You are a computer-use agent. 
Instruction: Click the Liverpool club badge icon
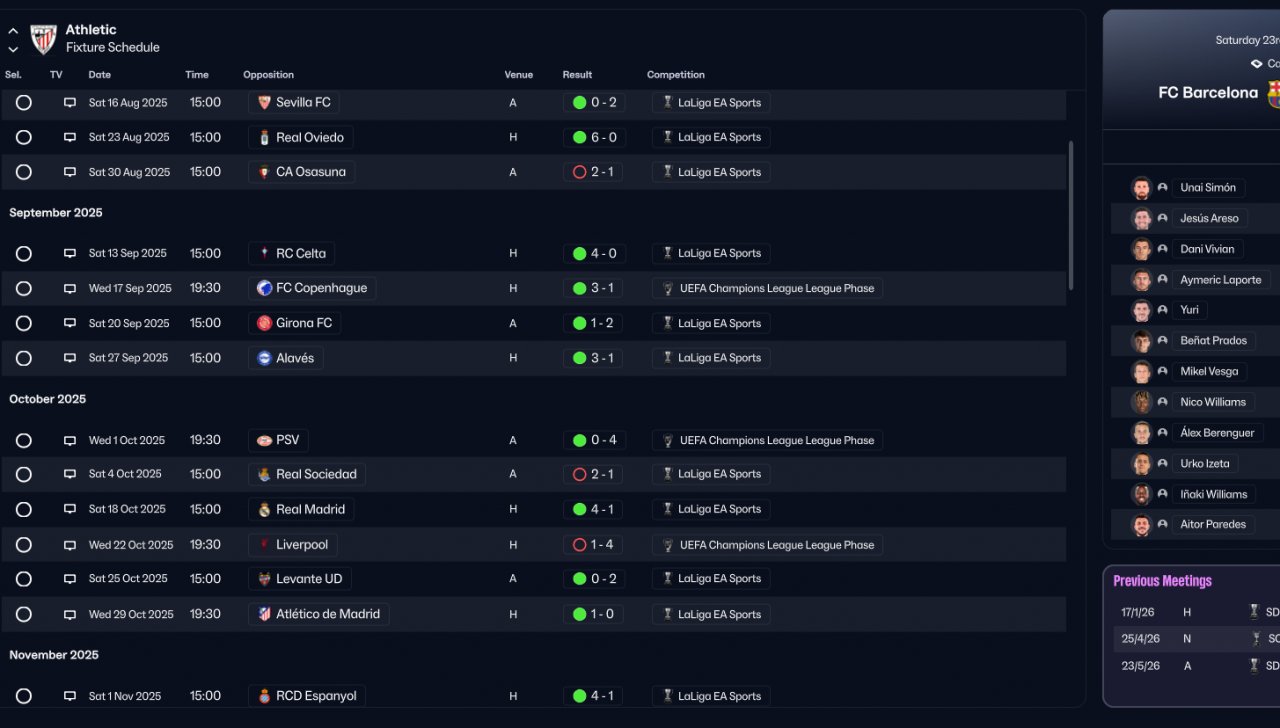264,545
